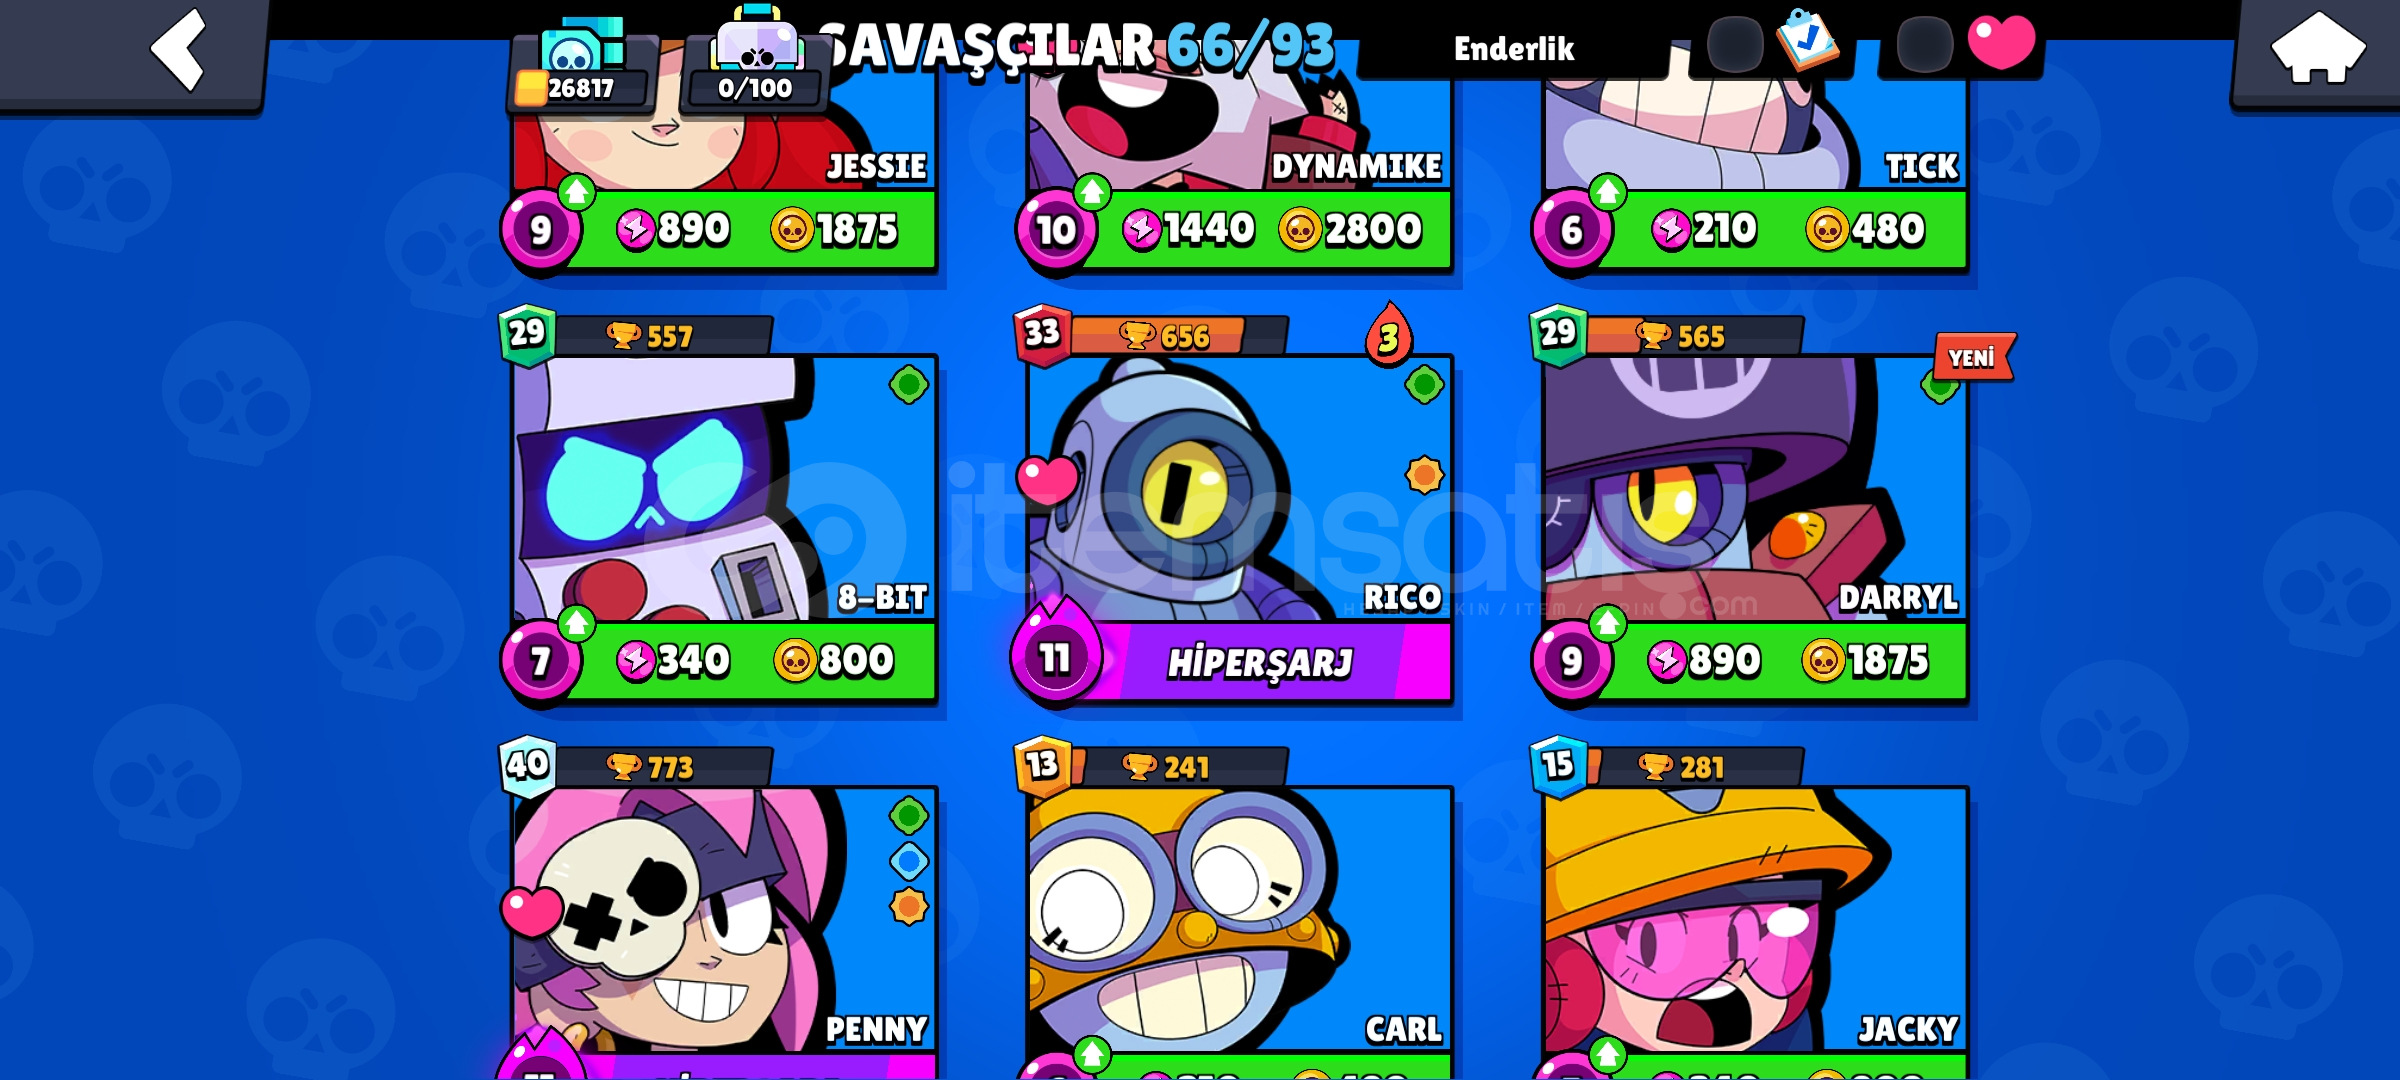
Task: Select Penny's pink favorite heart icon
Action: click(x=531, y=912)
